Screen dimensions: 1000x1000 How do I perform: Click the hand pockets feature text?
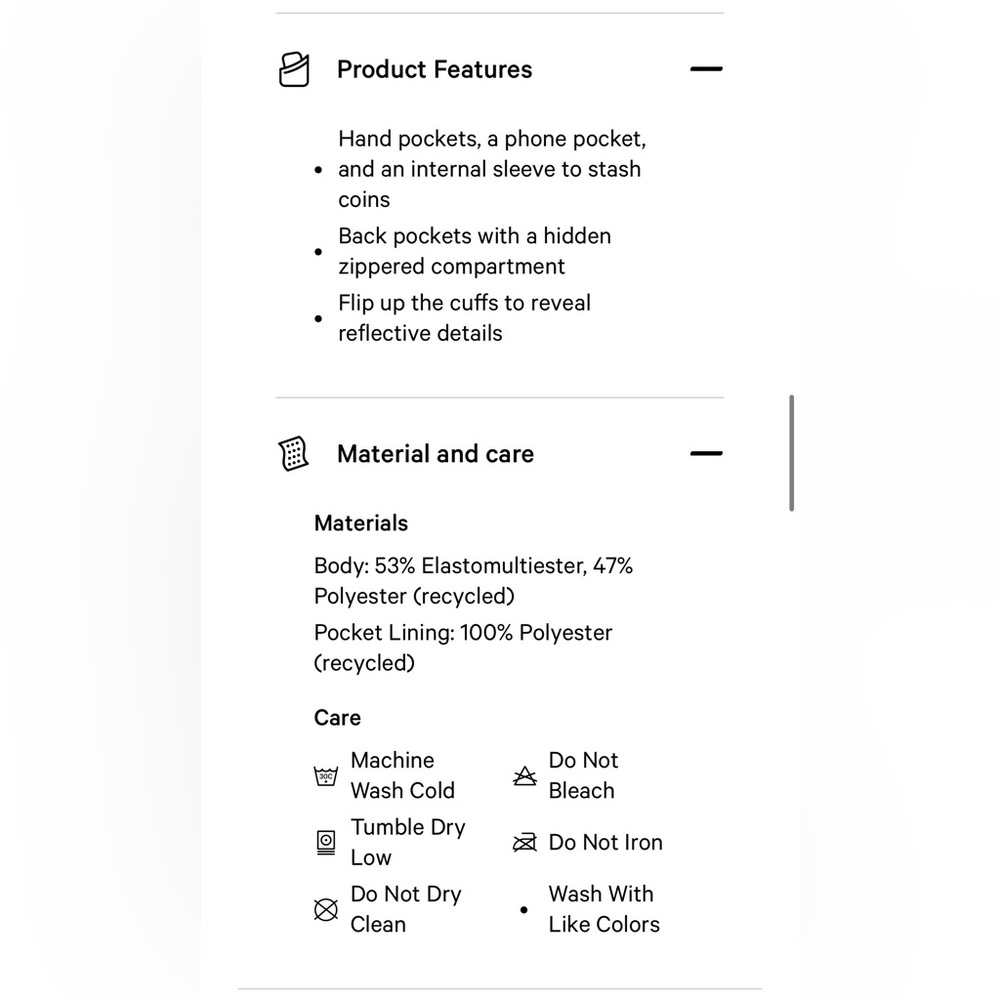(x=492, y=169)
